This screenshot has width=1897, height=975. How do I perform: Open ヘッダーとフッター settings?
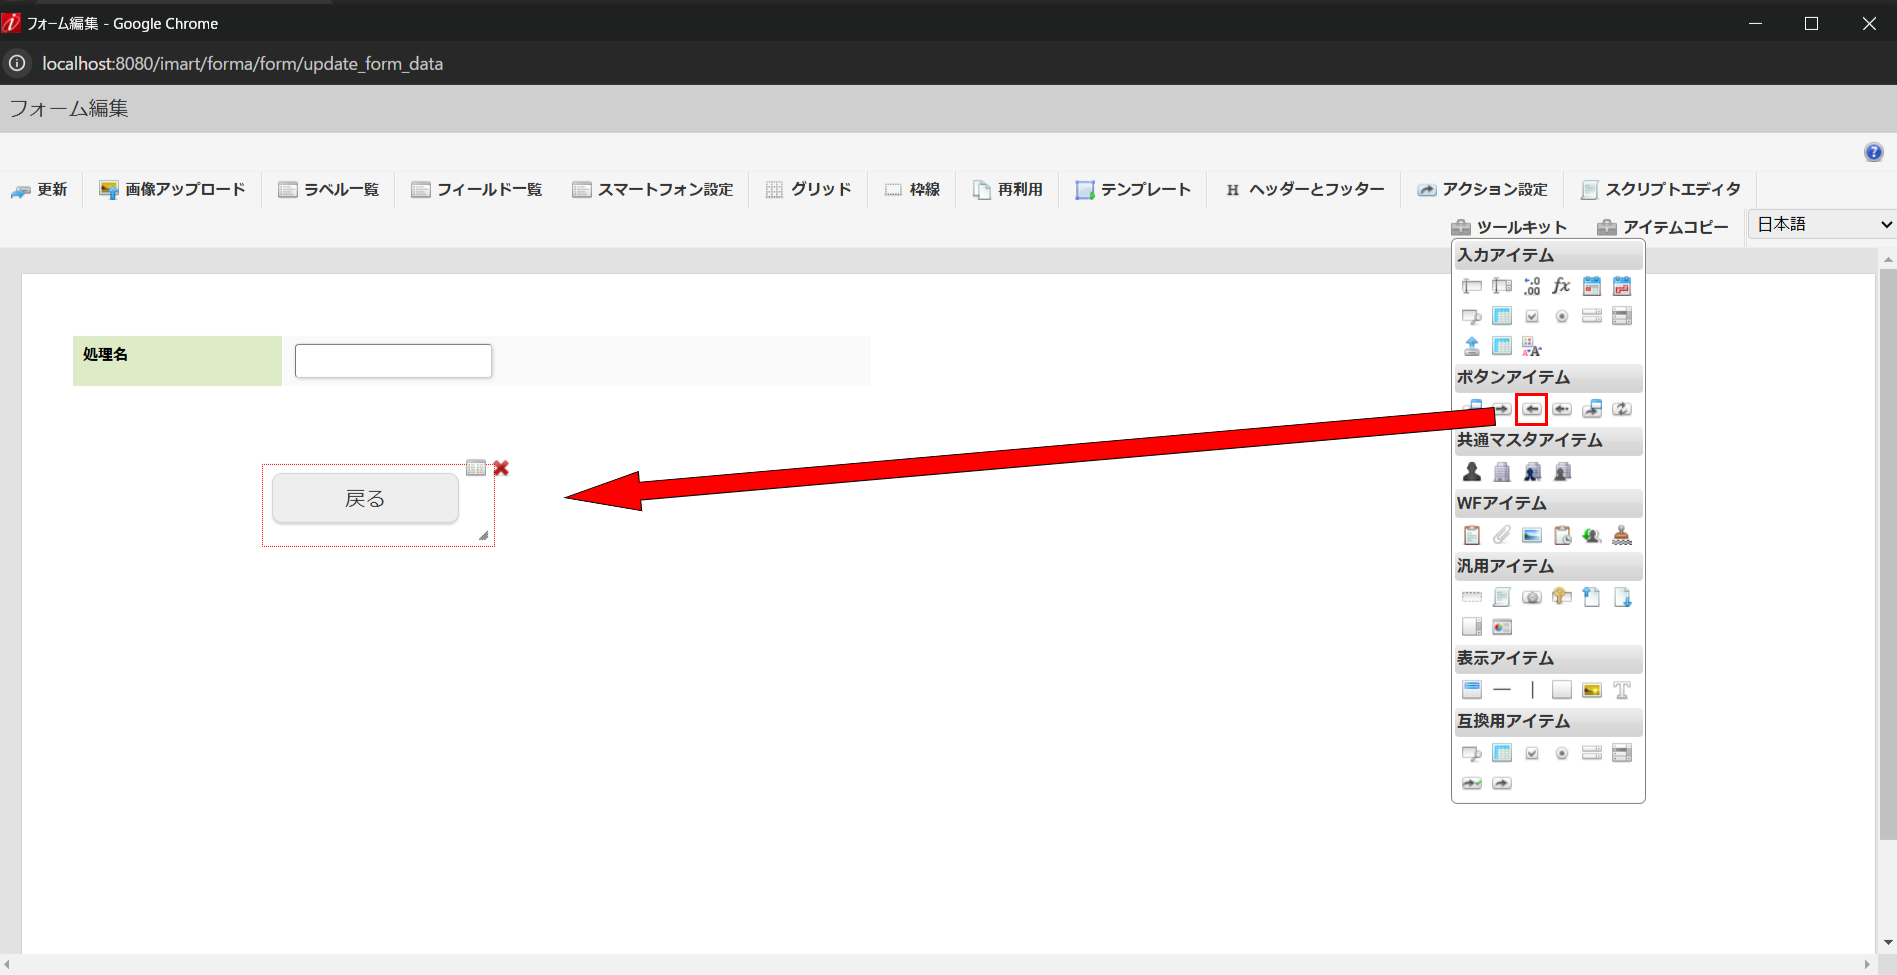pos(1305,190)
